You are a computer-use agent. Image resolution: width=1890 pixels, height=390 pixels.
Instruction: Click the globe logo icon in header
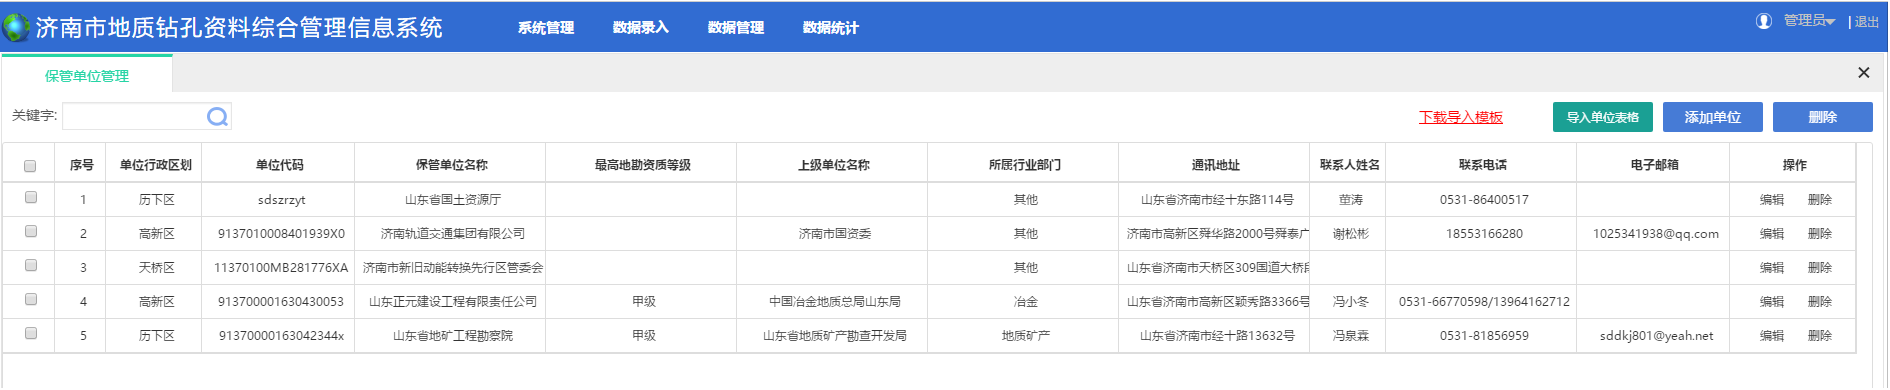[16, 27]
